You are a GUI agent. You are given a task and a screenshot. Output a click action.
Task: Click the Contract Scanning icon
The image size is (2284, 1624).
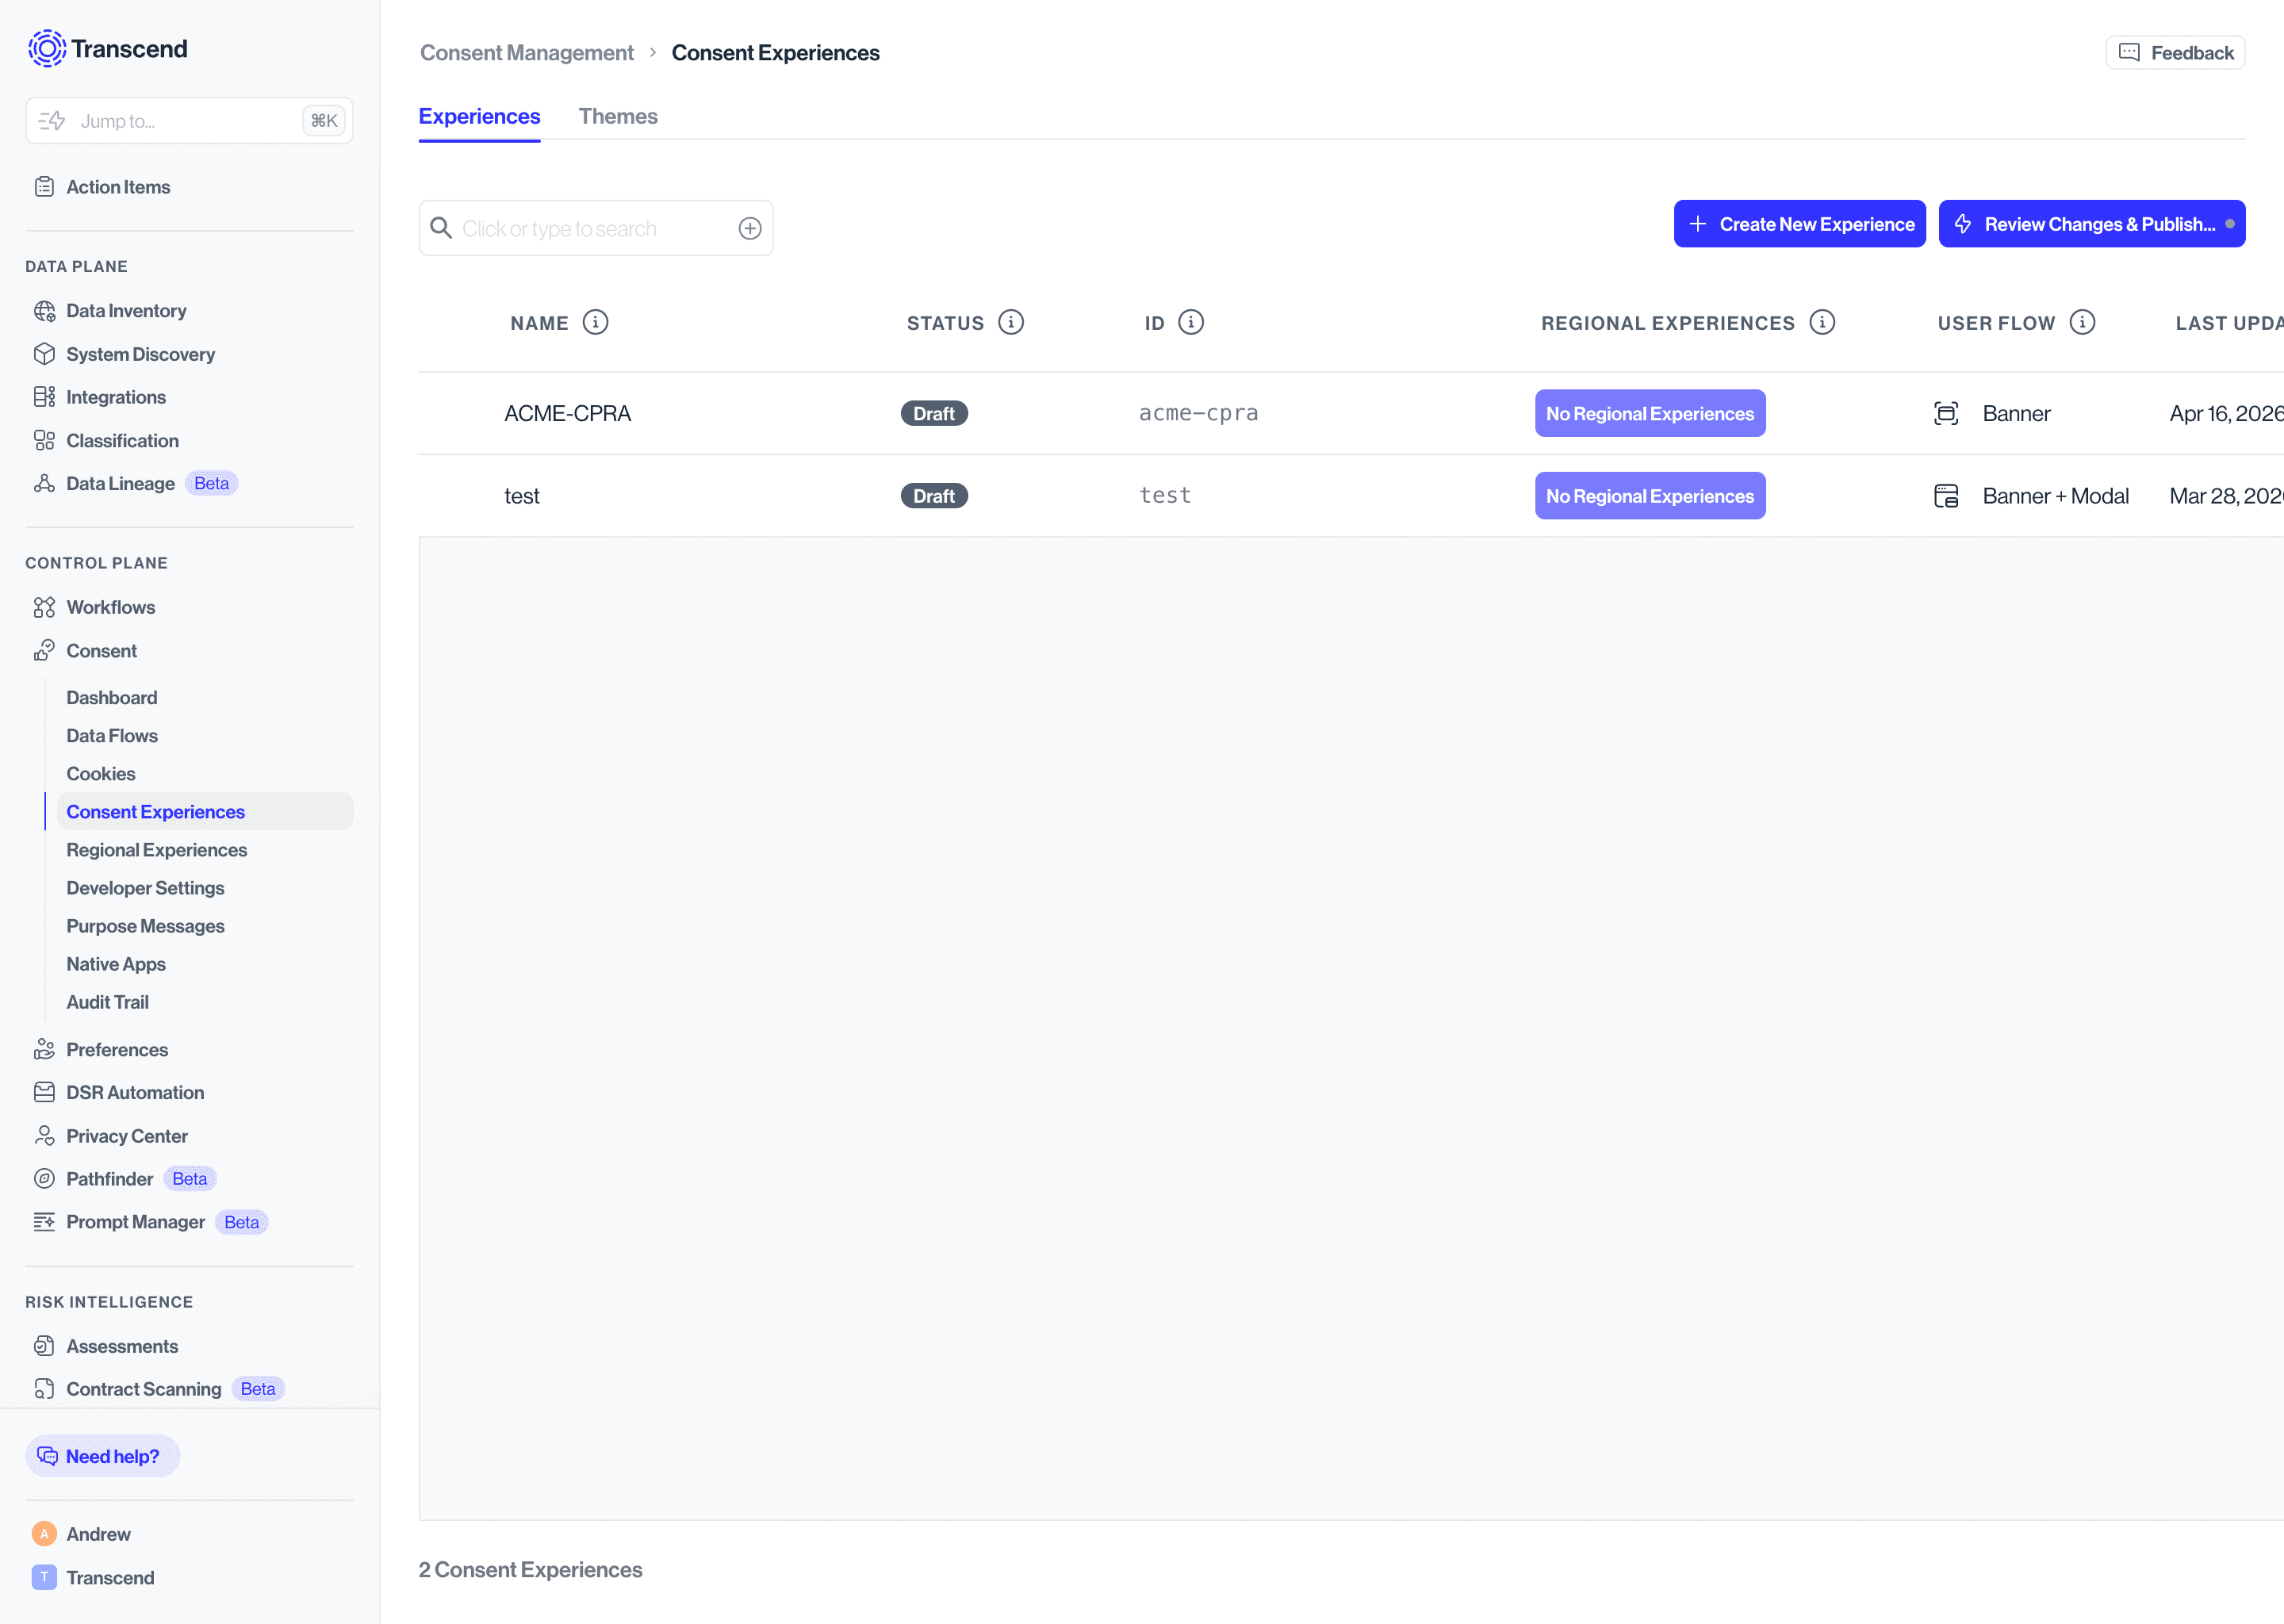[x=44, y=1389]
